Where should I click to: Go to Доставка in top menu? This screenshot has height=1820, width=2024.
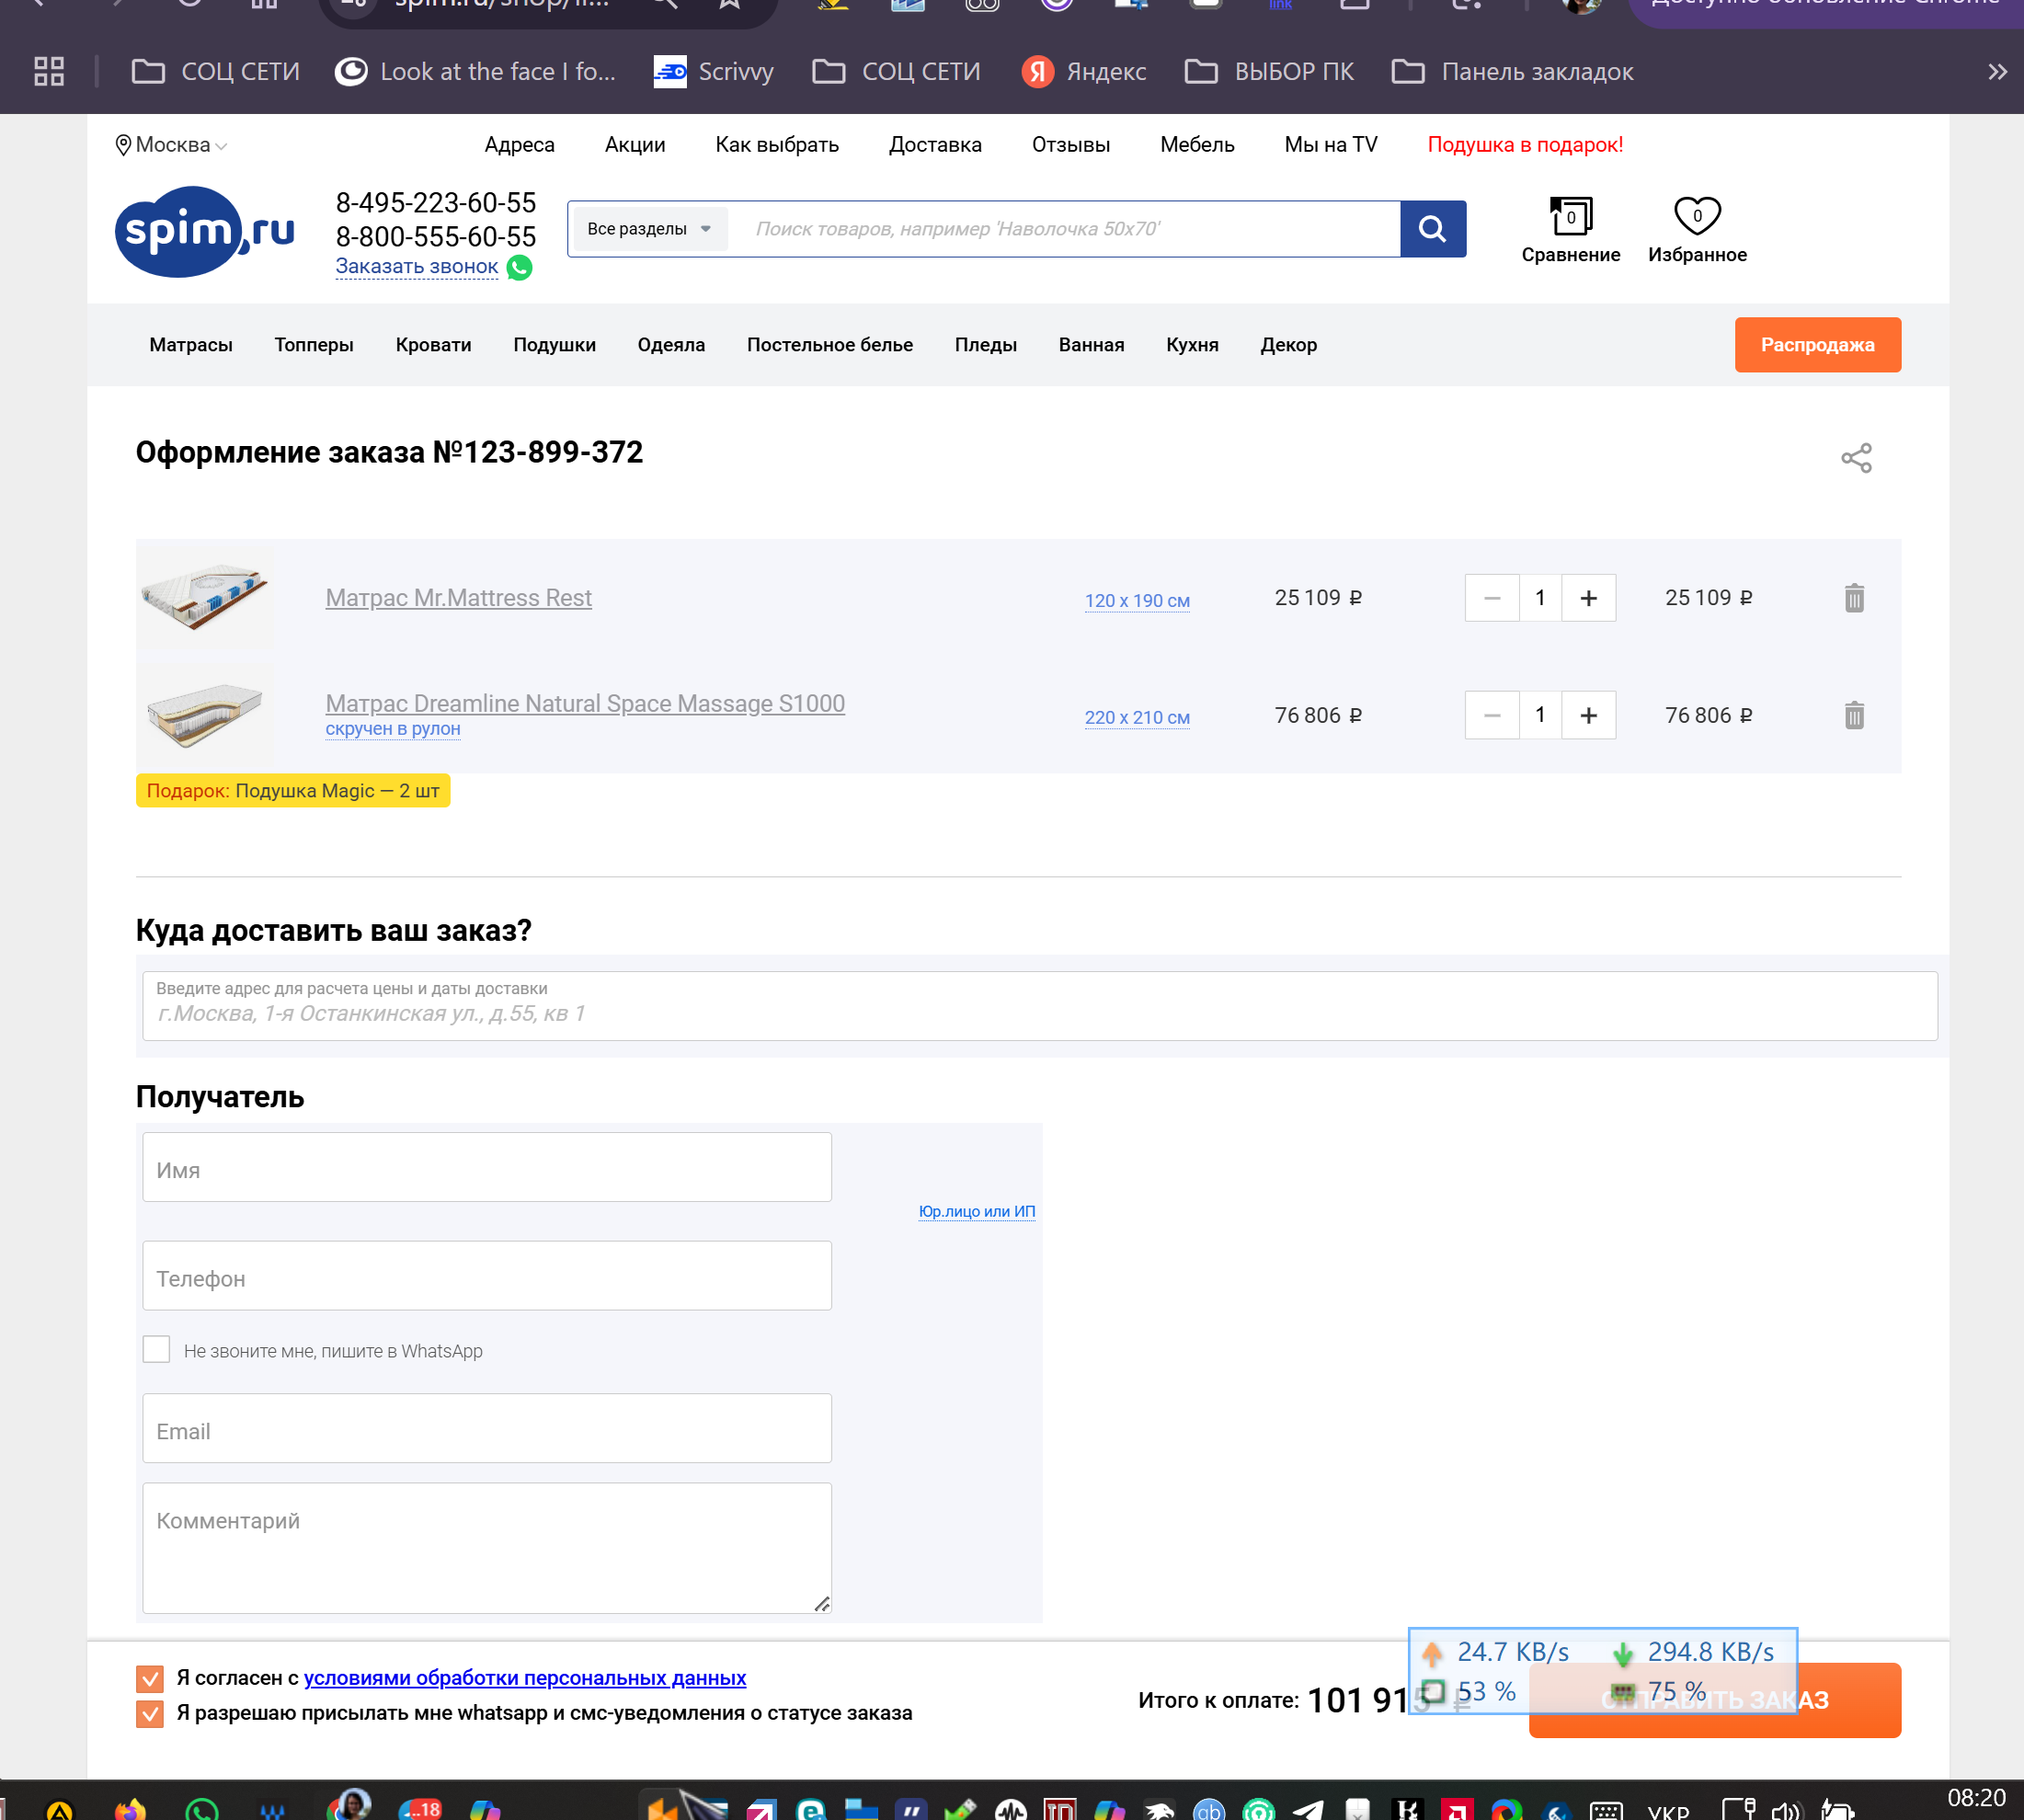[x=934, y=145]
